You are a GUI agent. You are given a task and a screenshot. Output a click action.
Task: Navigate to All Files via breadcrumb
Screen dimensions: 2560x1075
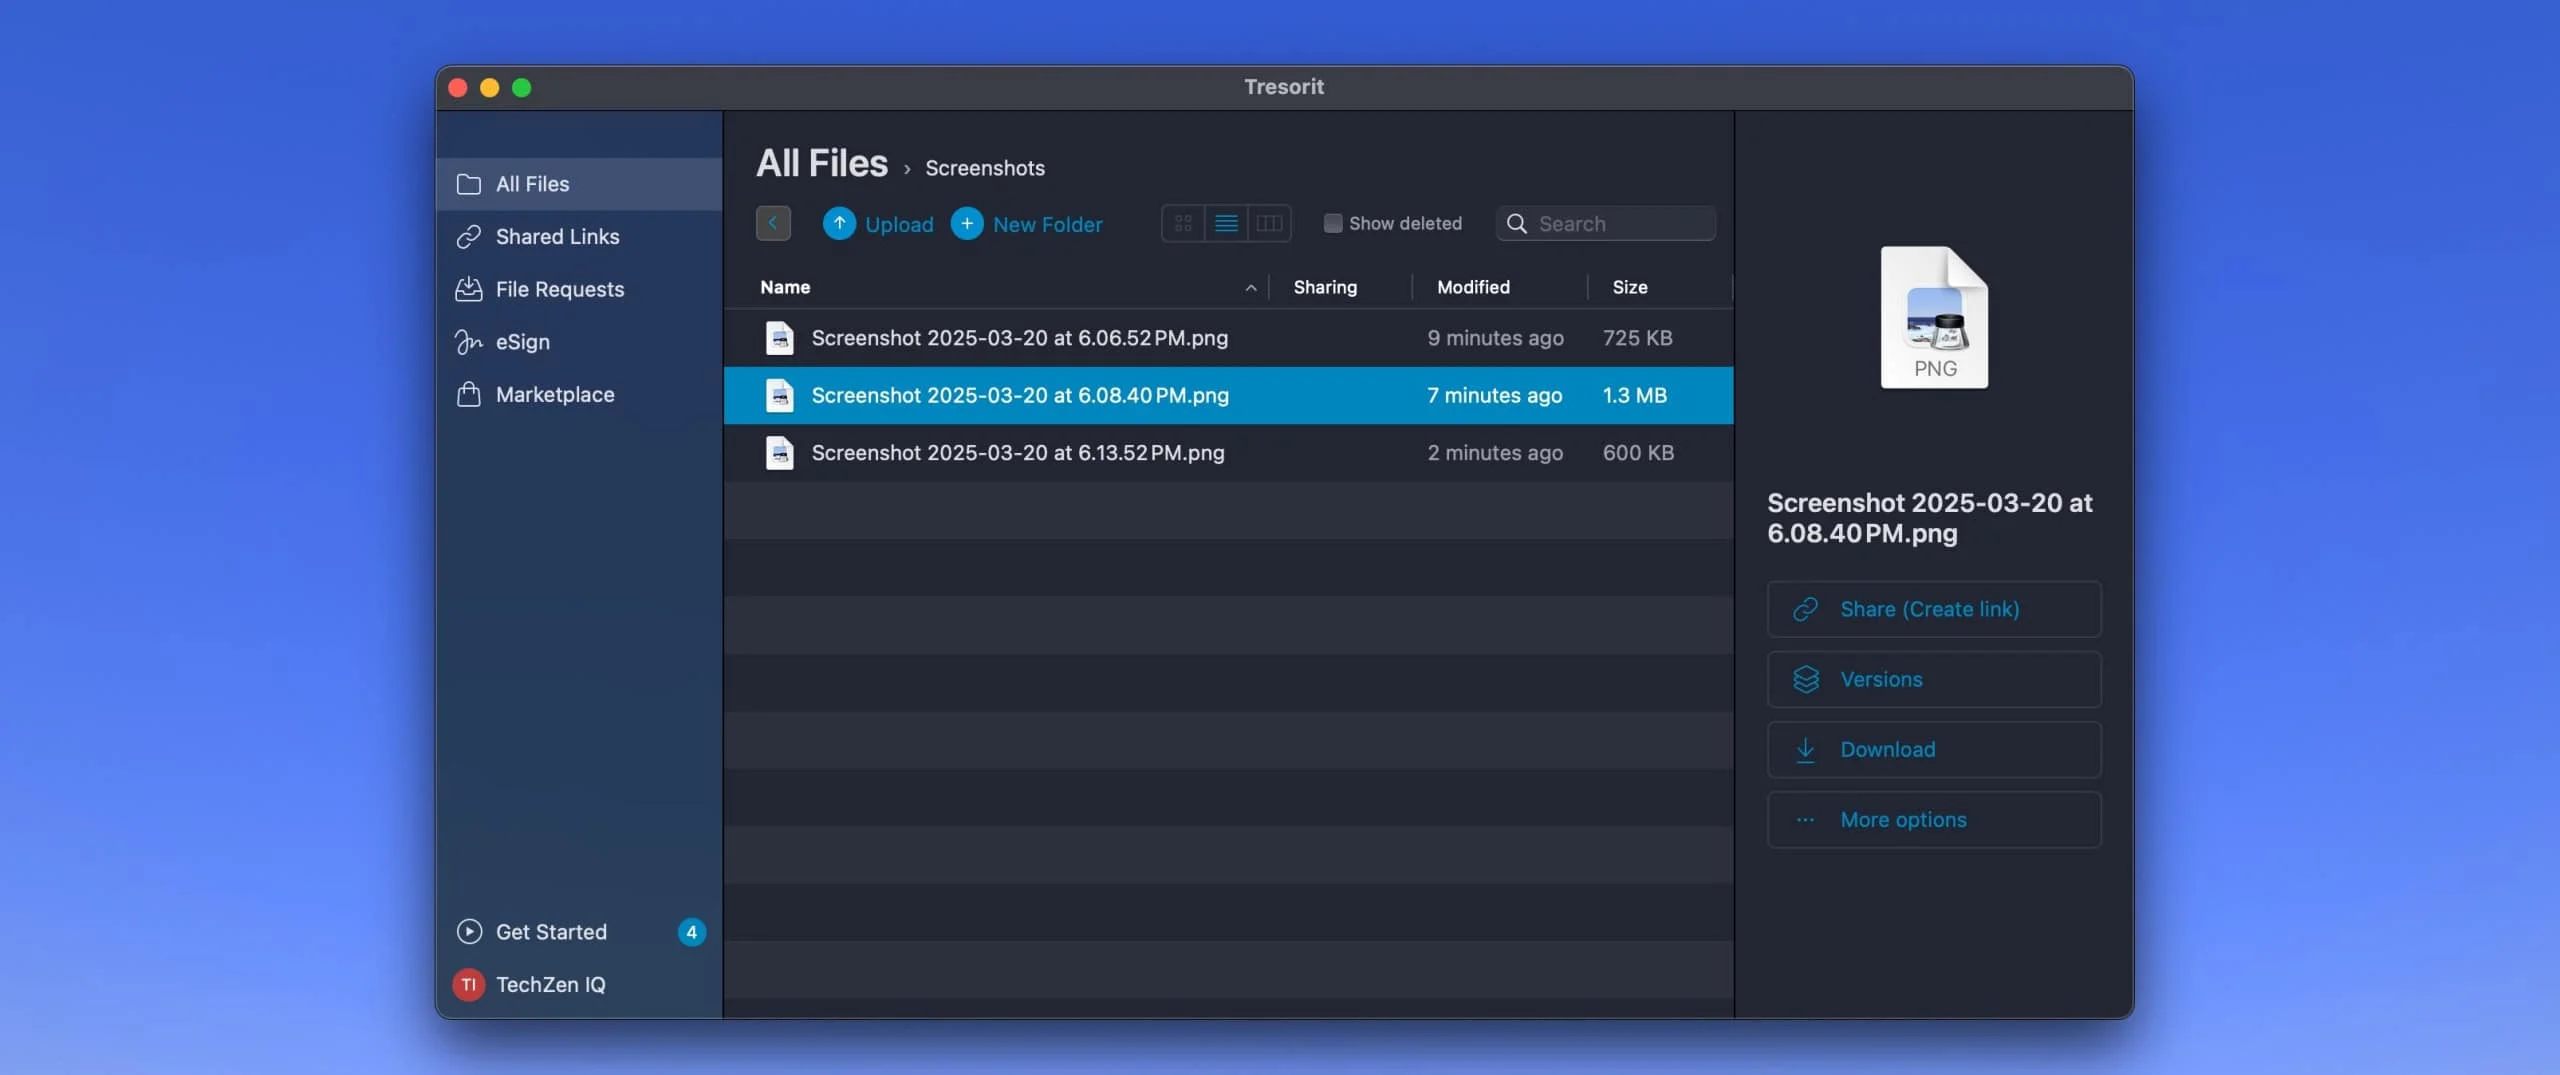(822, 163)
